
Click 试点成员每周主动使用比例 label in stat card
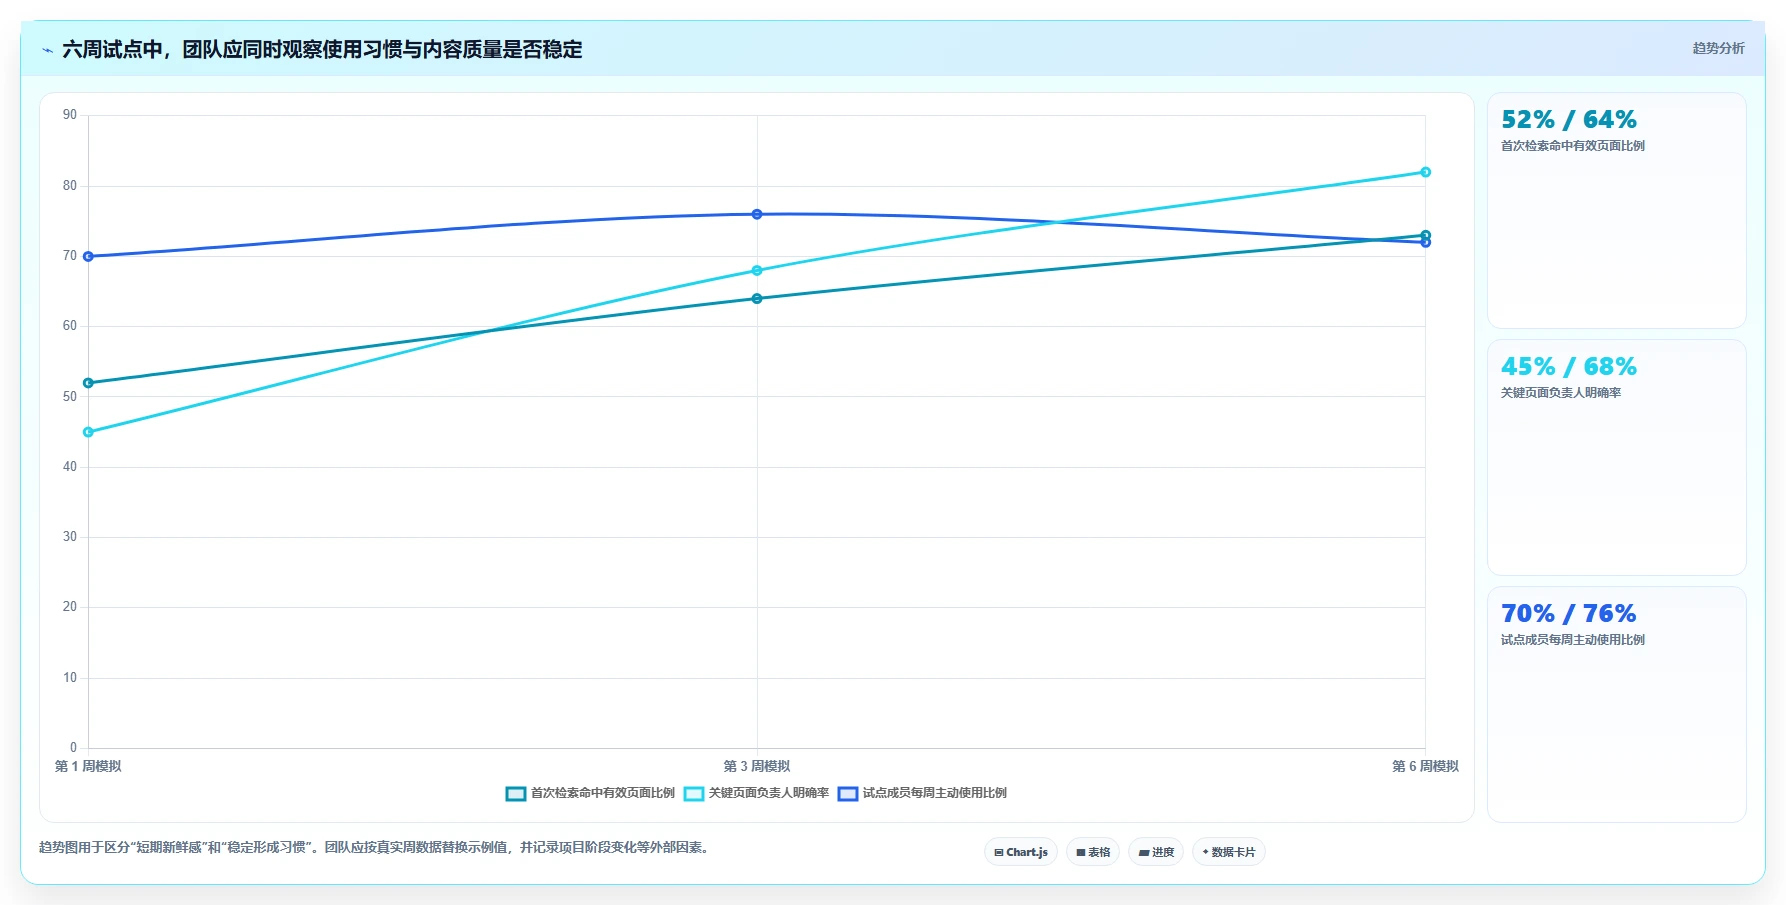tap(1573, 640)
